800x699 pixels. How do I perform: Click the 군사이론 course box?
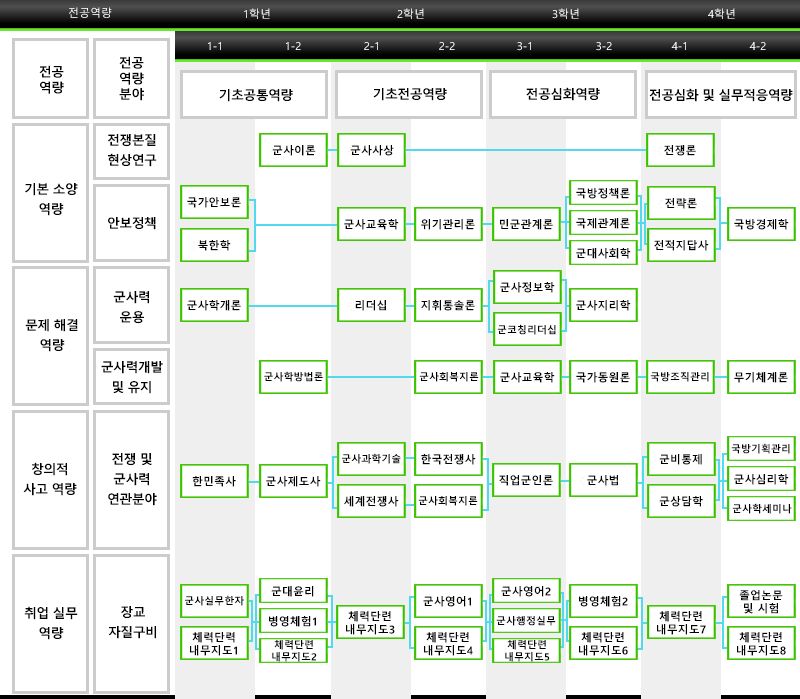tap(293, 151)
